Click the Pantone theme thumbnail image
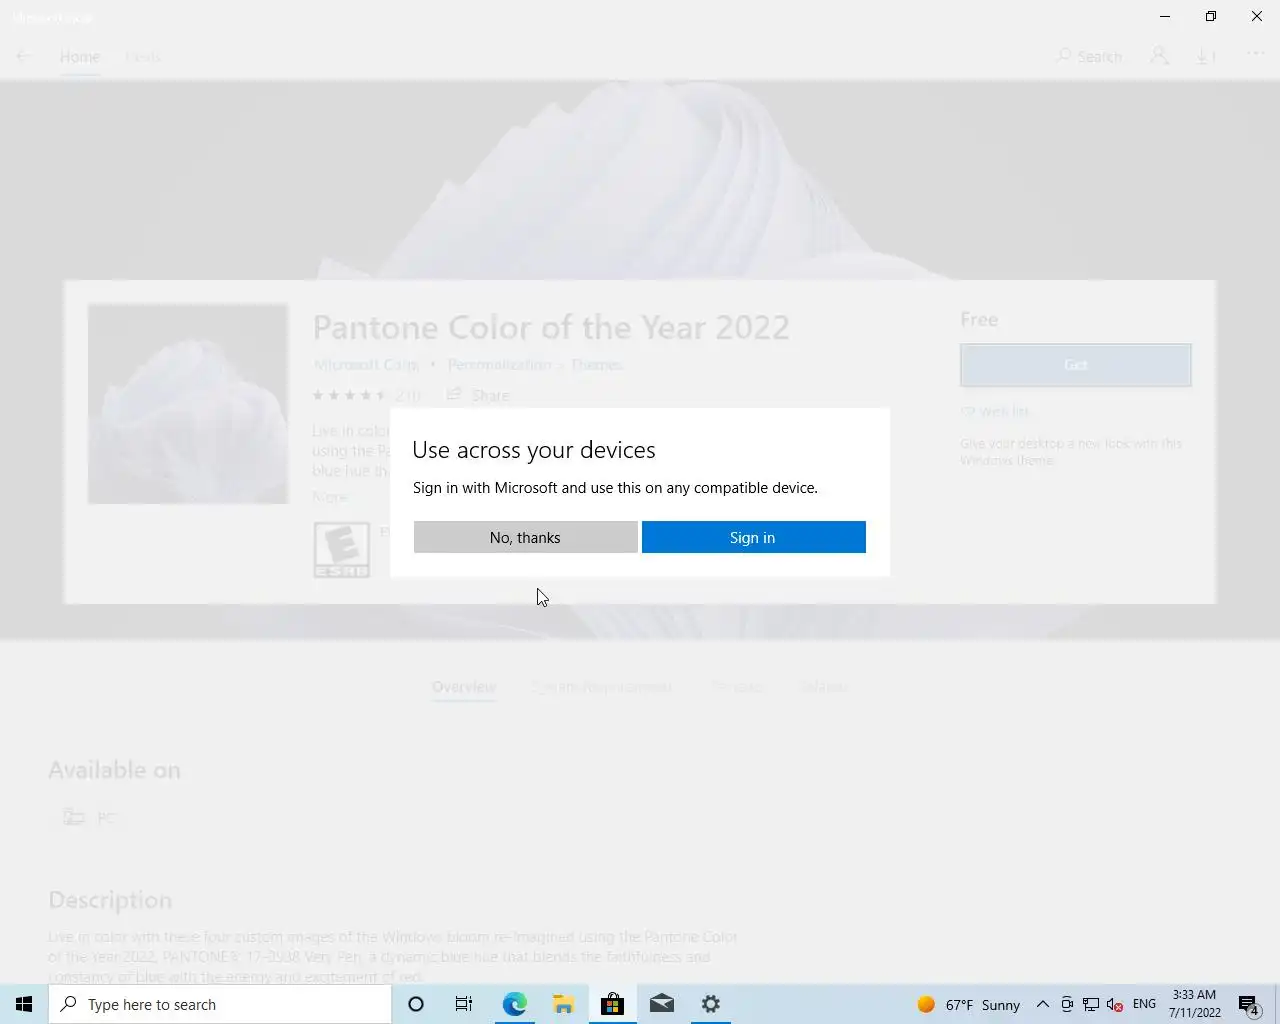The height and width of the screenshot is (1024, 1280). click(x=188, y=404)
